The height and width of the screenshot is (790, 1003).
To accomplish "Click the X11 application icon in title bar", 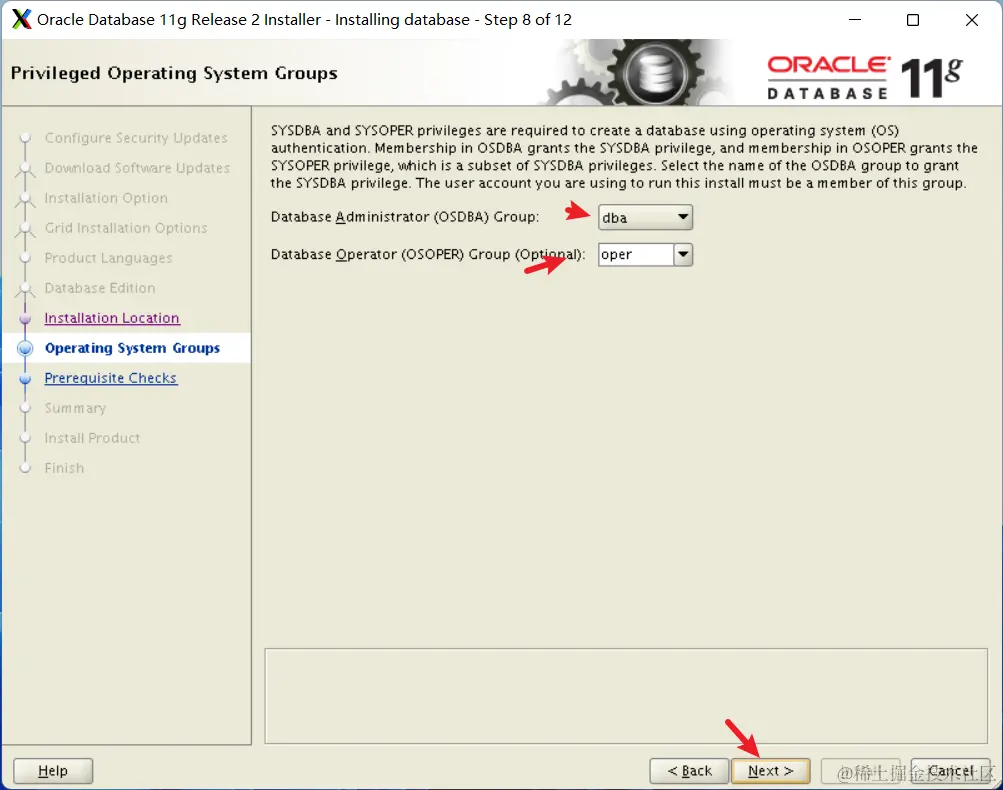I will (21, 20).
